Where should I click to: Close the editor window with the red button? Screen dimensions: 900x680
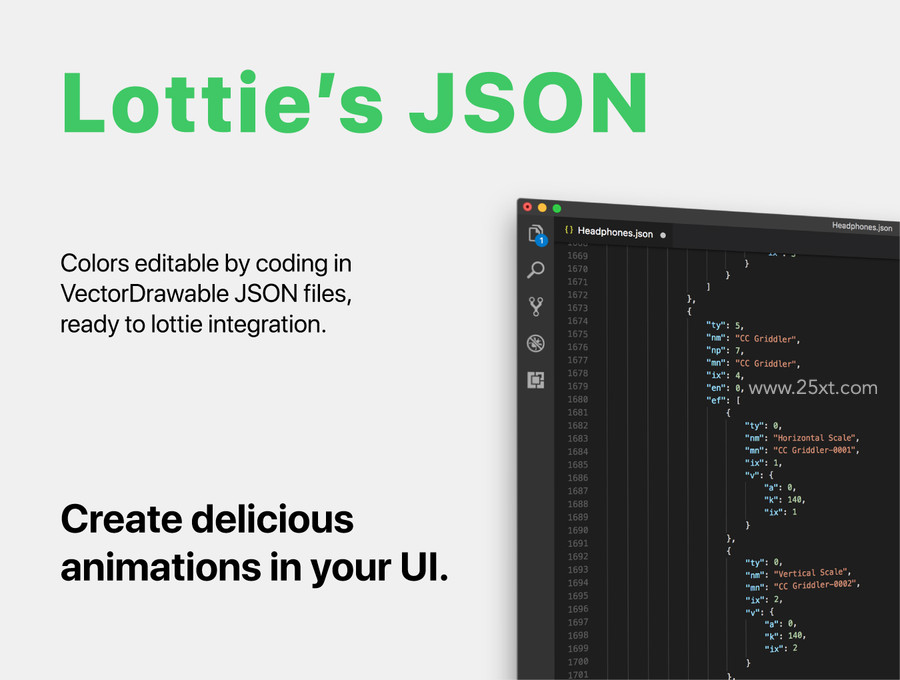coord(527,207)
